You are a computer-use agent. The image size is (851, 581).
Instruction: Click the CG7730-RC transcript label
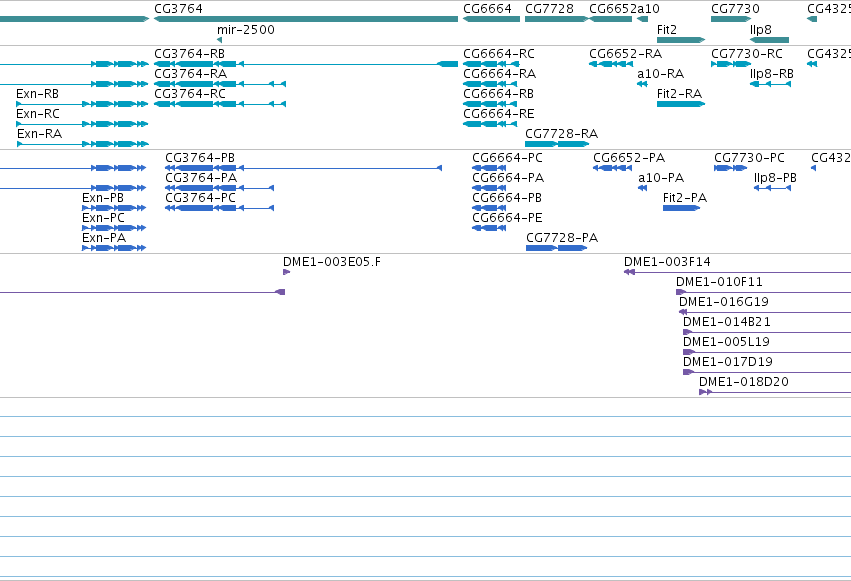click(x=747, y=54)
